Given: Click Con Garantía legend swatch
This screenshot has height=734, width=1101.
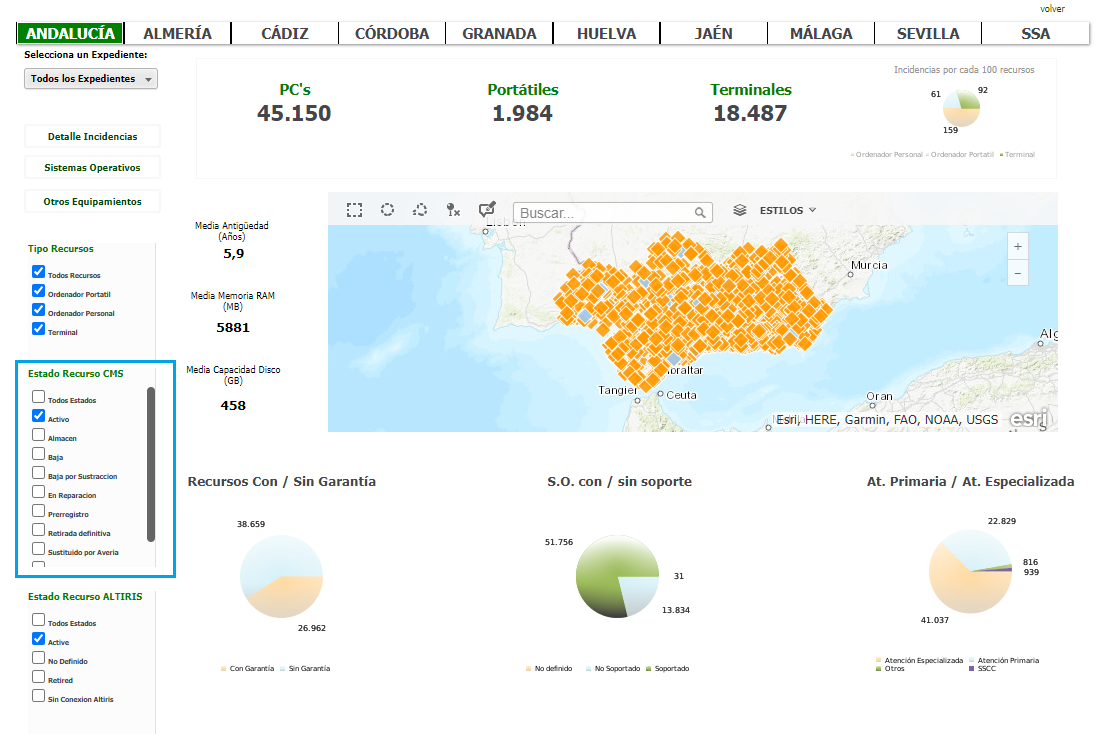Looking at the screenshot, I should (x=223, y=669).
